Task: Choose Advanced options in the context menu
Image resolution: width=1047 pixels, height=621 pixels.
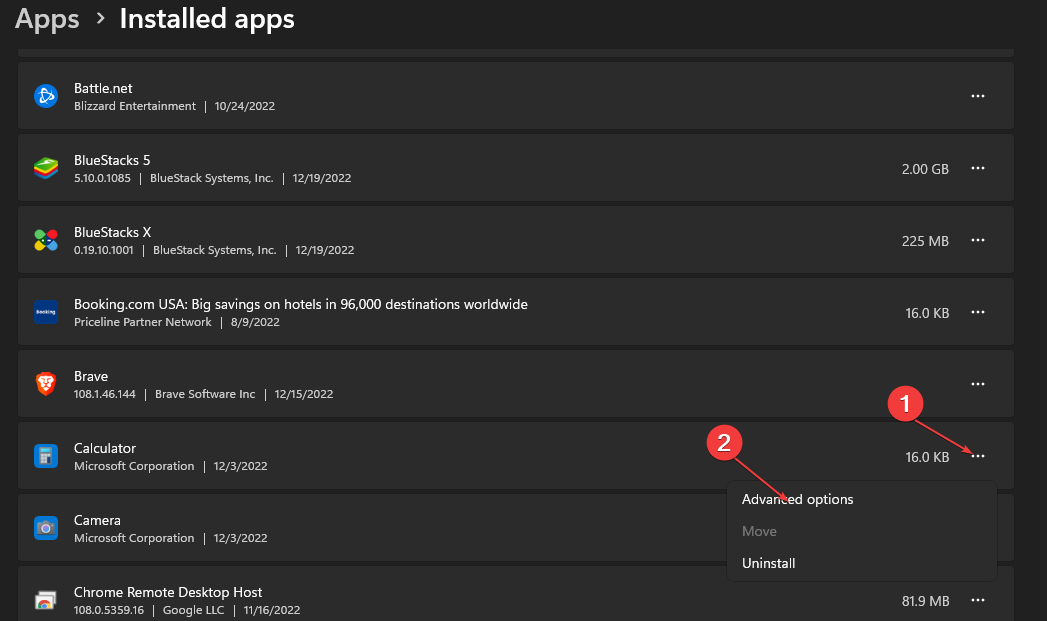Action: pos(797,499)
